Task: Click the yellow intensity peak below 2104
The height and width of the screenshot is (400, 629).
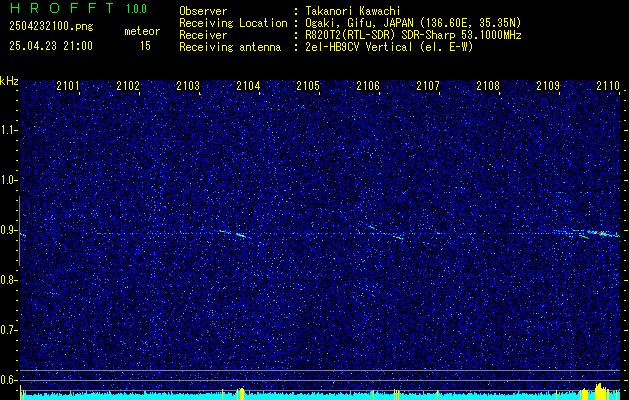Action: pos(240,394)
